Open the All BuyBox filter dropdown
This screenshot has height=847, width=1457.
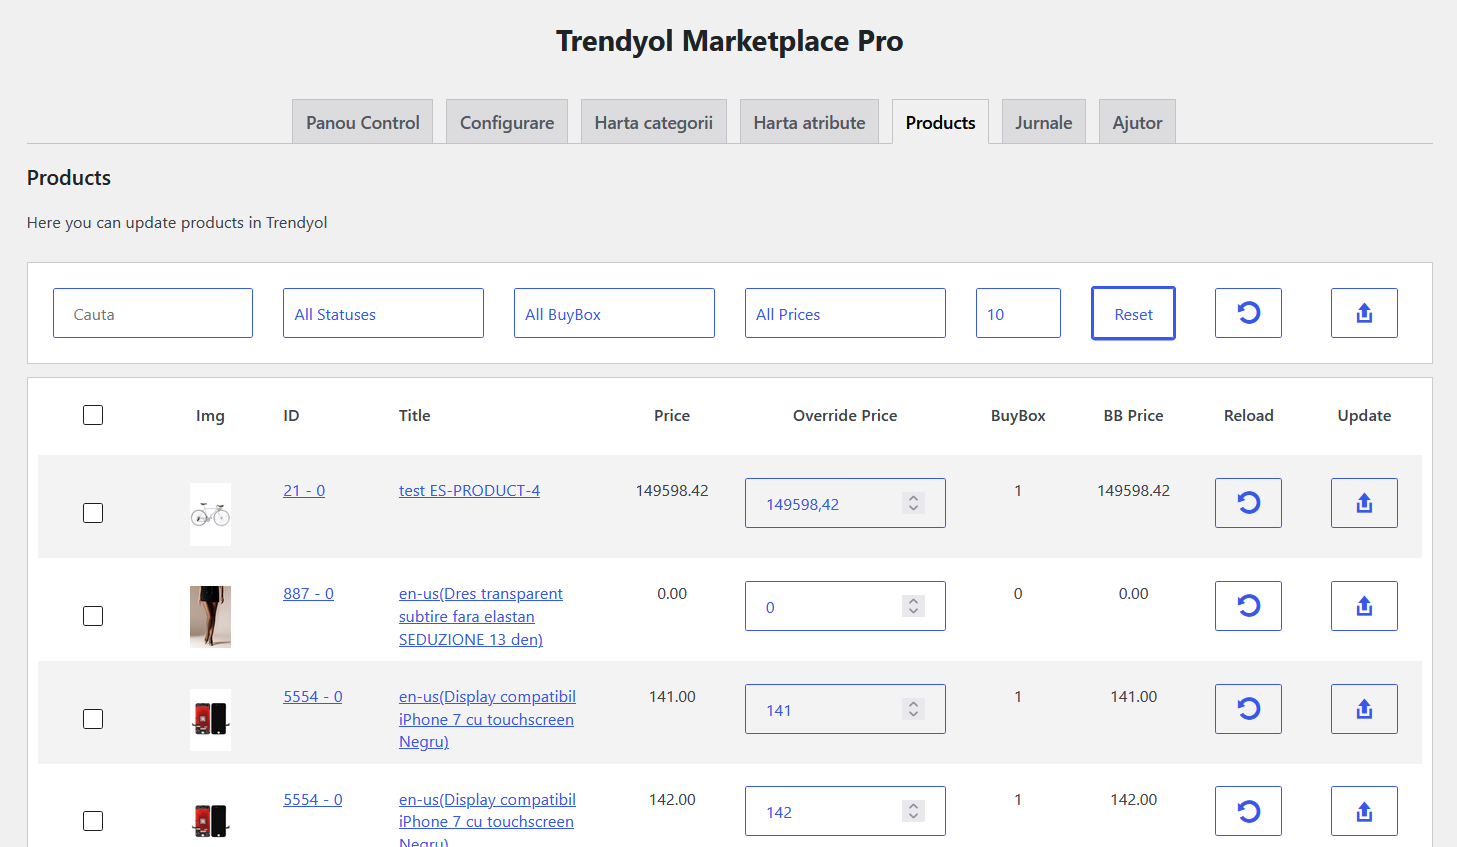[x=614, y=313]
